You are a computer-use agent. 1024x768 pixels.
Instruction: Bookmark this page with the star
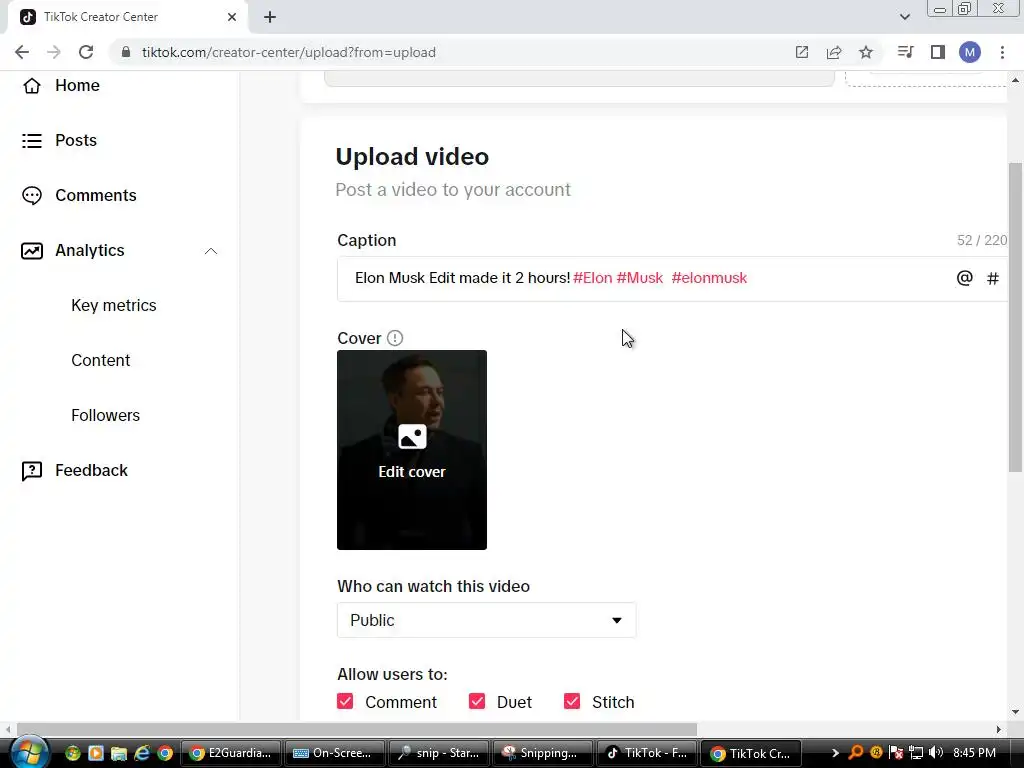point(866,52)
